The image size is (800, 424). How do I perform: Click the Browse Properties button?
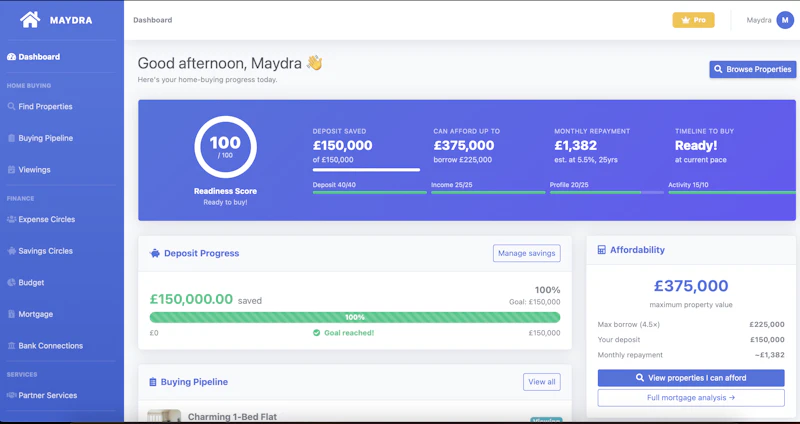pyautogui.click(x=753, y=69)
